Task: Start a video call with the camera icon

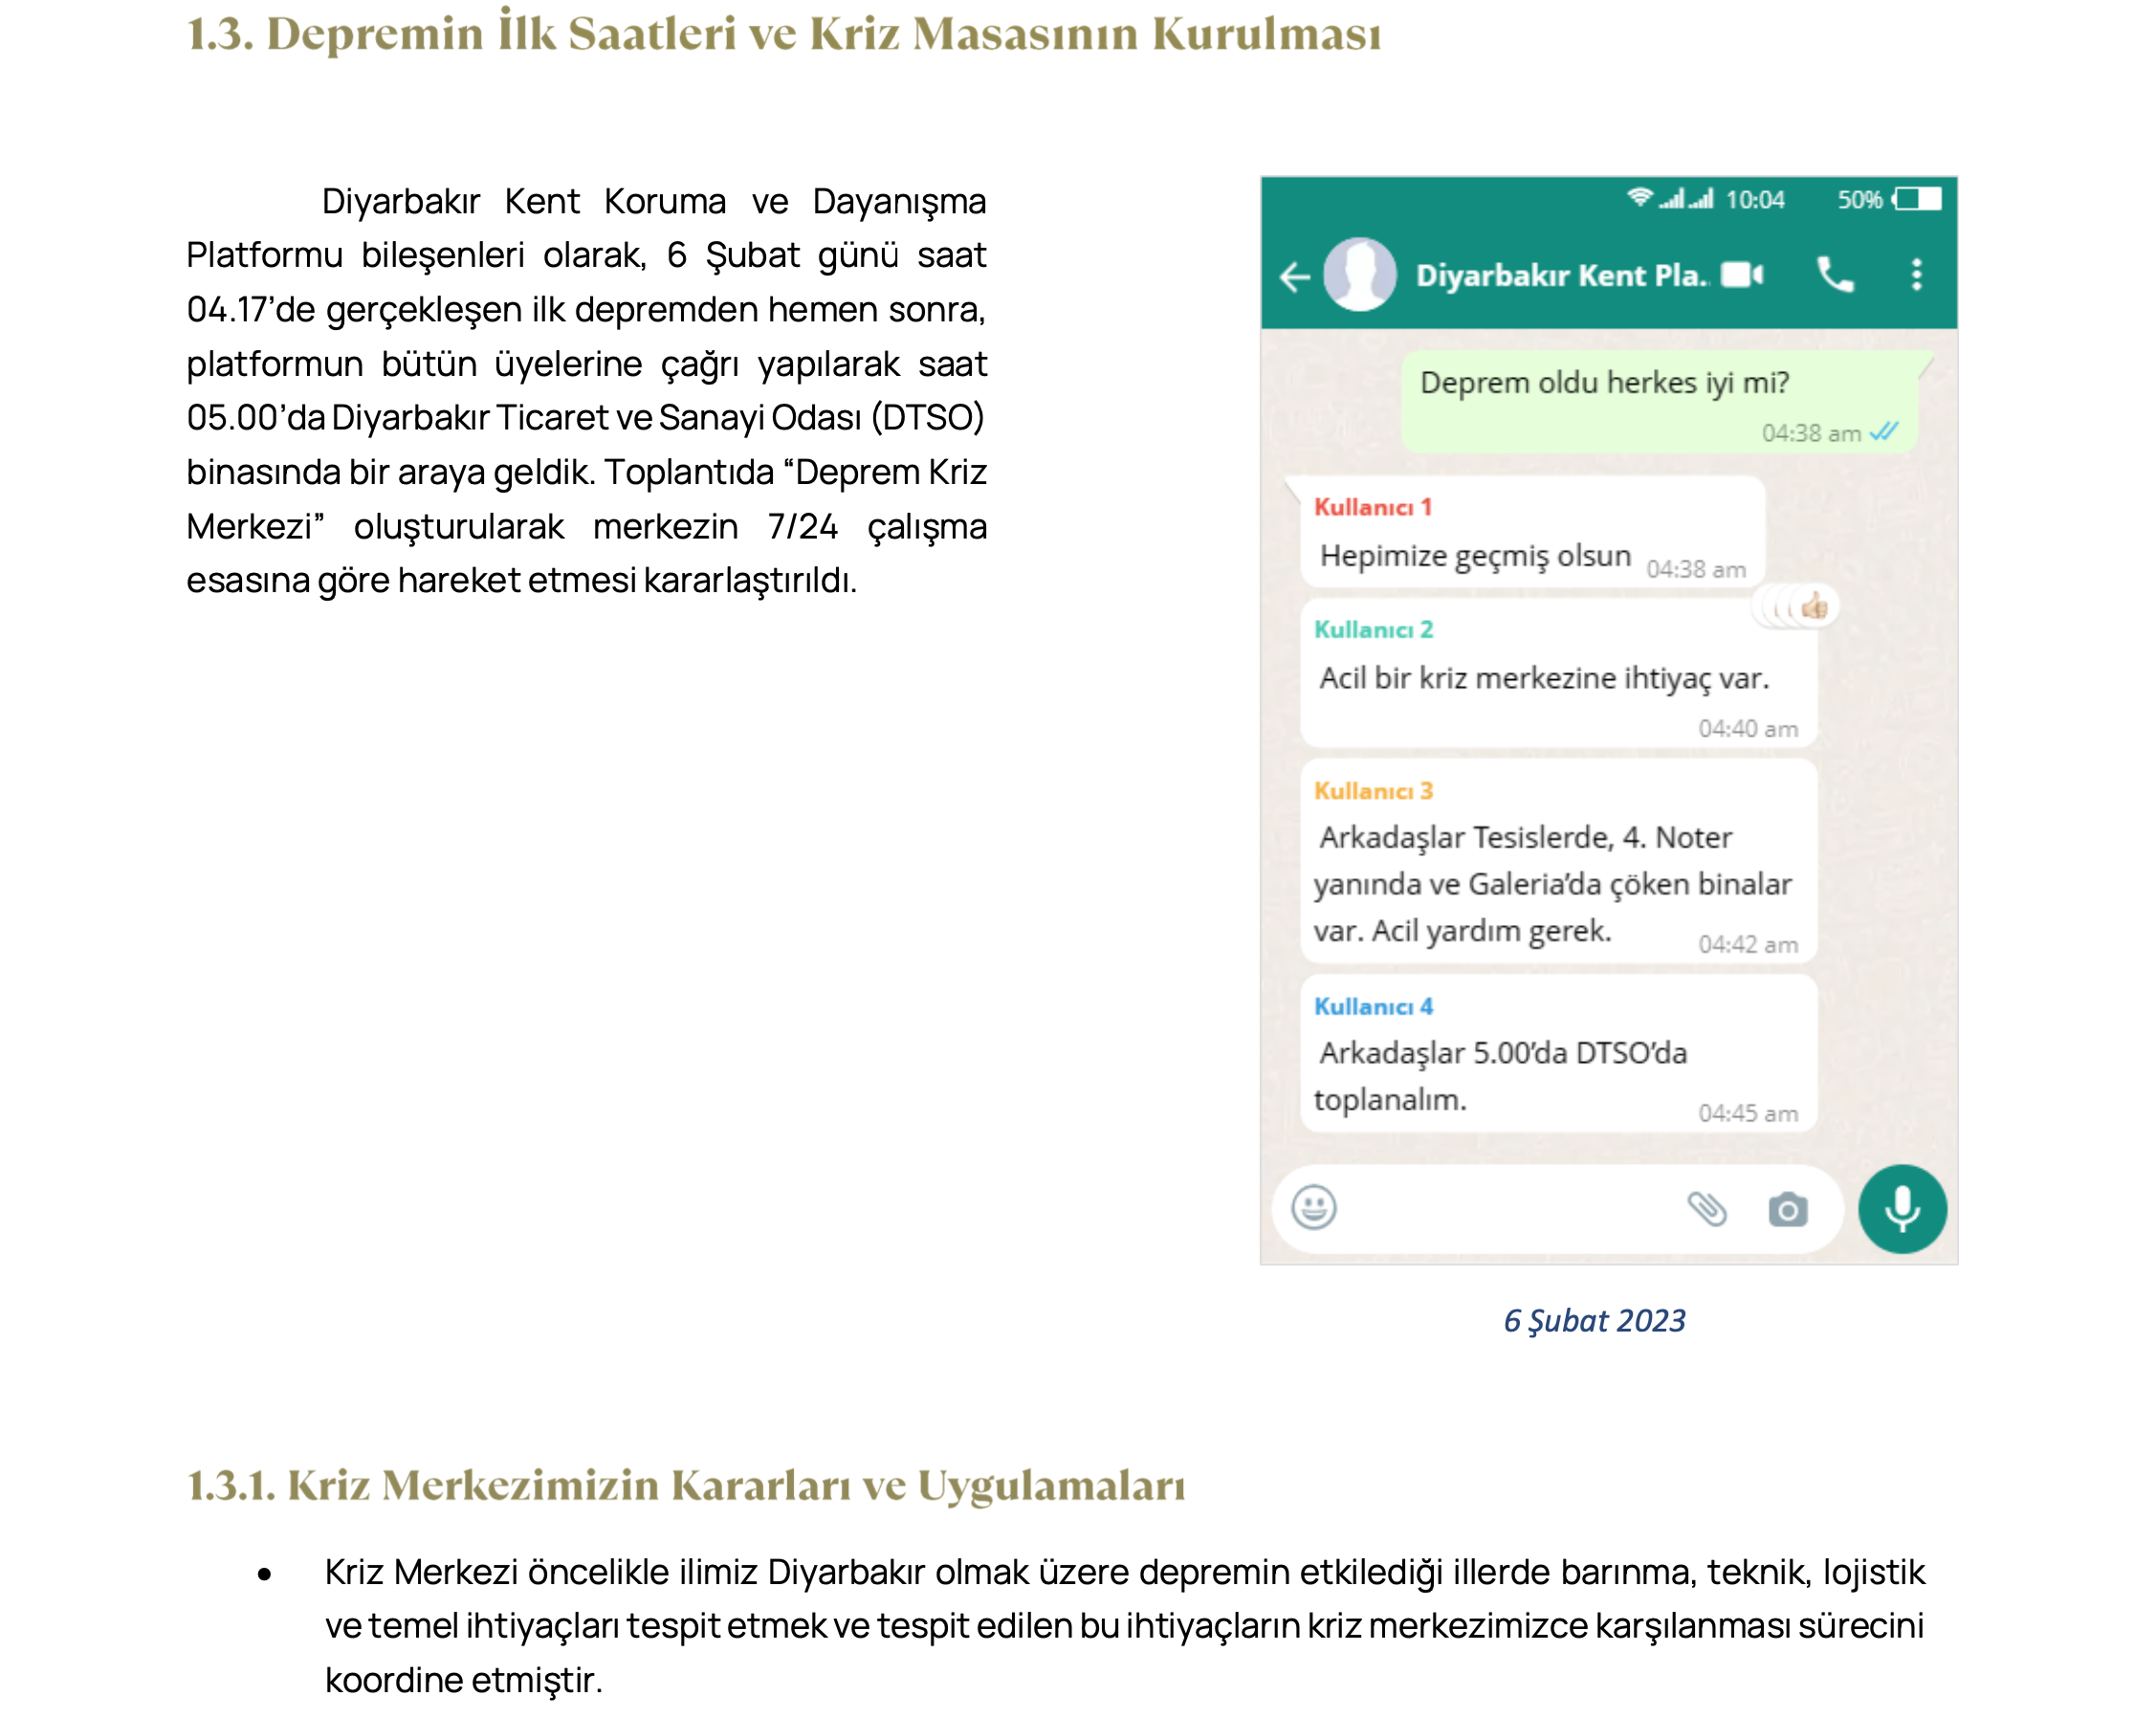Action: click(x=1742, y=274)
